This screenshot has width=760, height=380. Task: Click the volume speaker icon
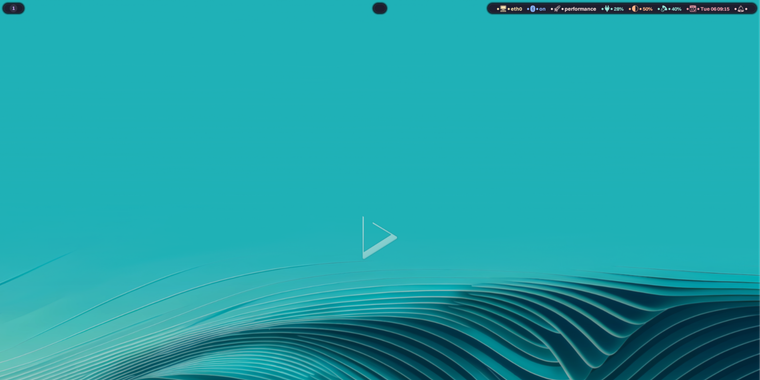[664, 9]
